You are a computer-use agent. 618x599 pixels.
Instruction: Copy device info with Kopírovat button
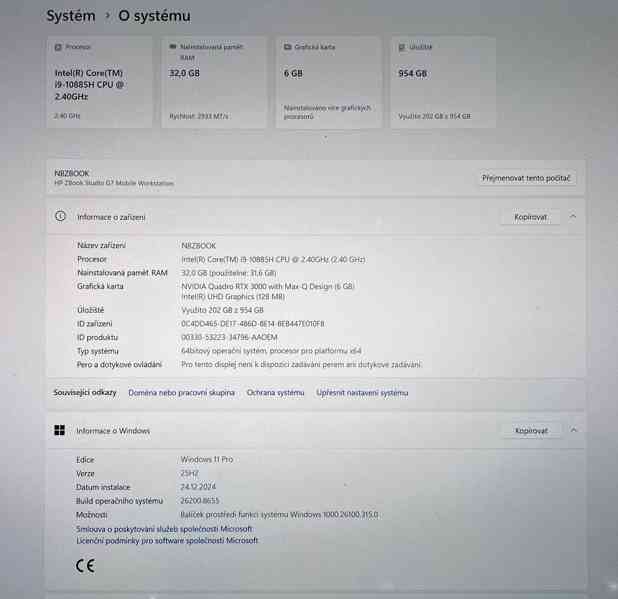click(530, 217)
